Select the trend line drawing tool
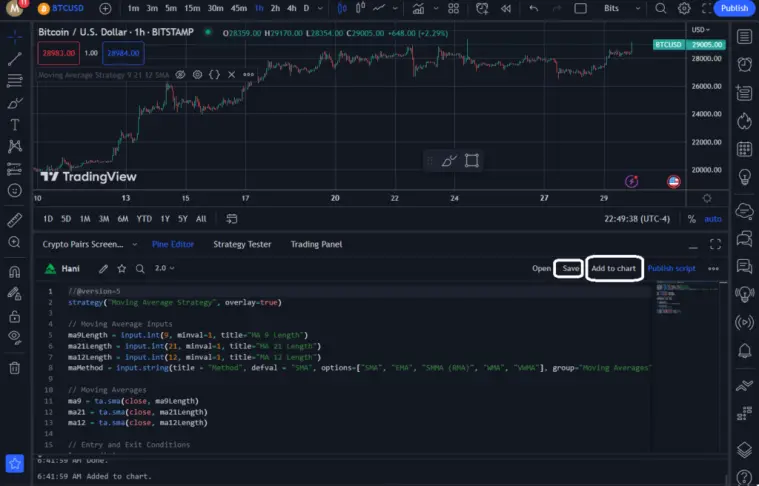This screenshot has height=486, width=759. click(15, 59)
